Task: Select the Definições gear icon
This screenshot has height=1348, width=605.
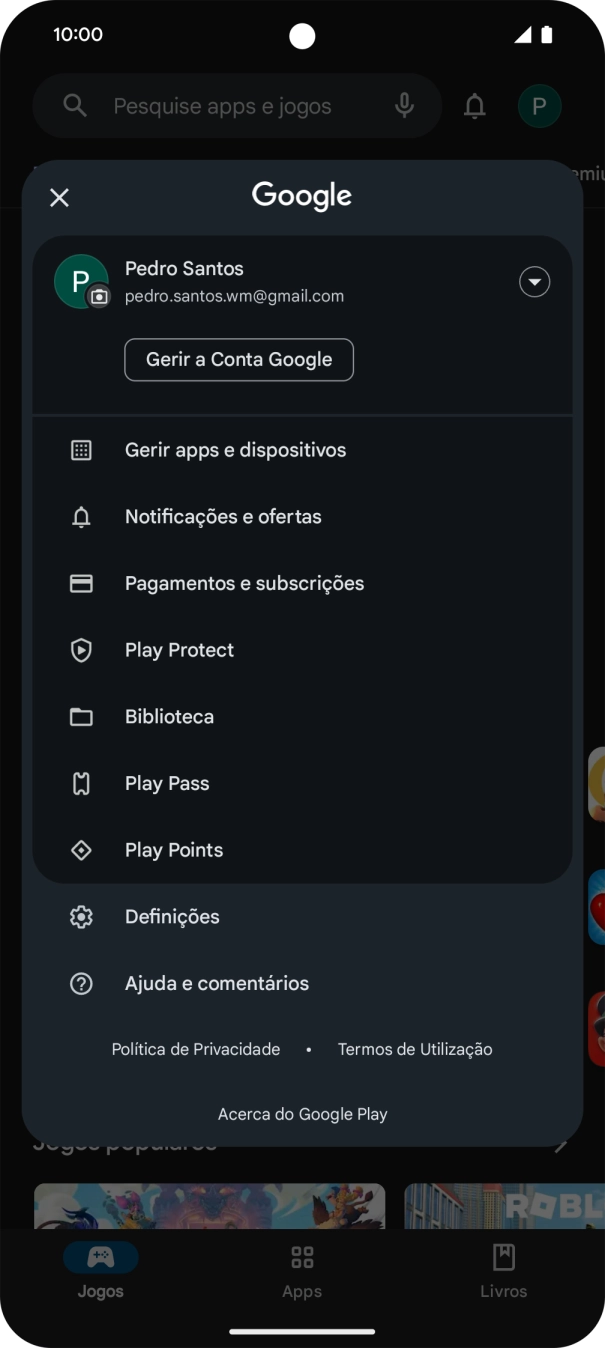Action: [x=81, y=916]
